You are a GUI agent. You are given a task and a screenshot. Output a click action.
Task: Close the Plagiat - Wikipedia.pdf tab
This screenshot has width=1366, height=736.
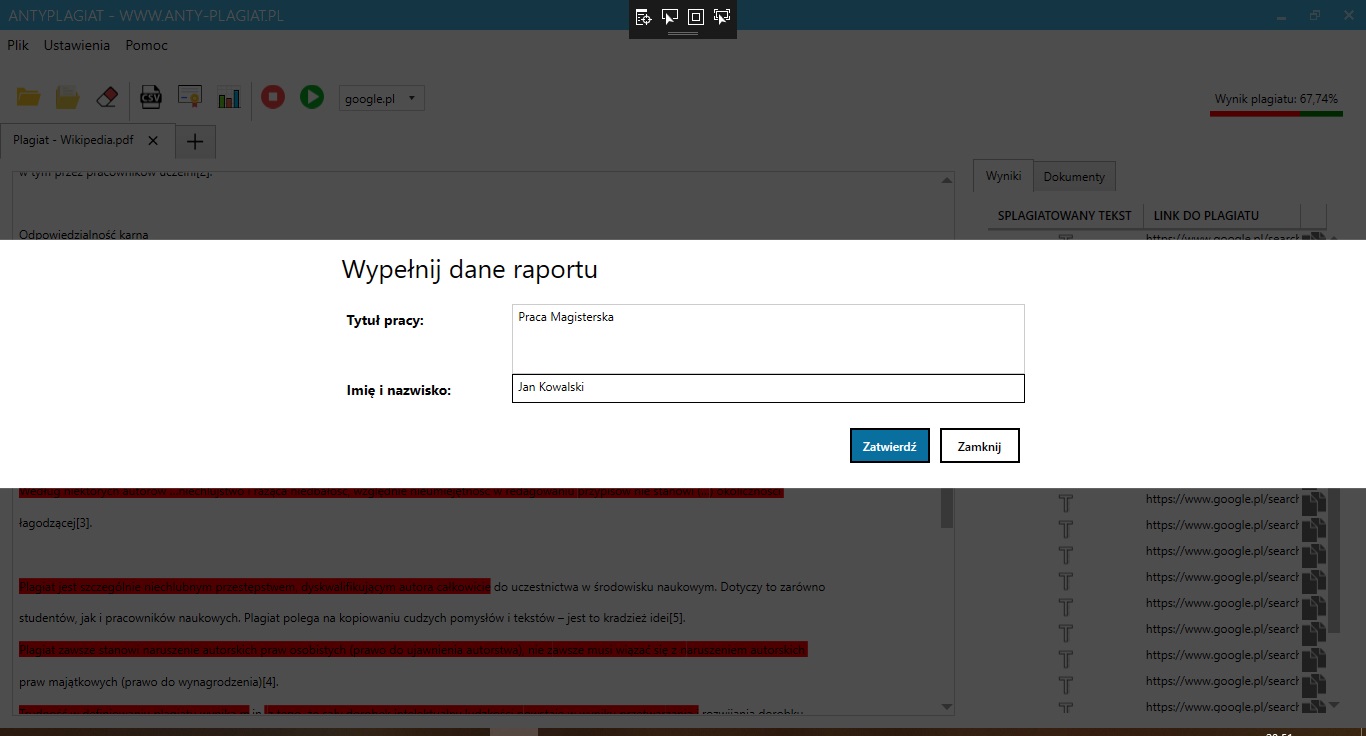click(x=153, y=141)
